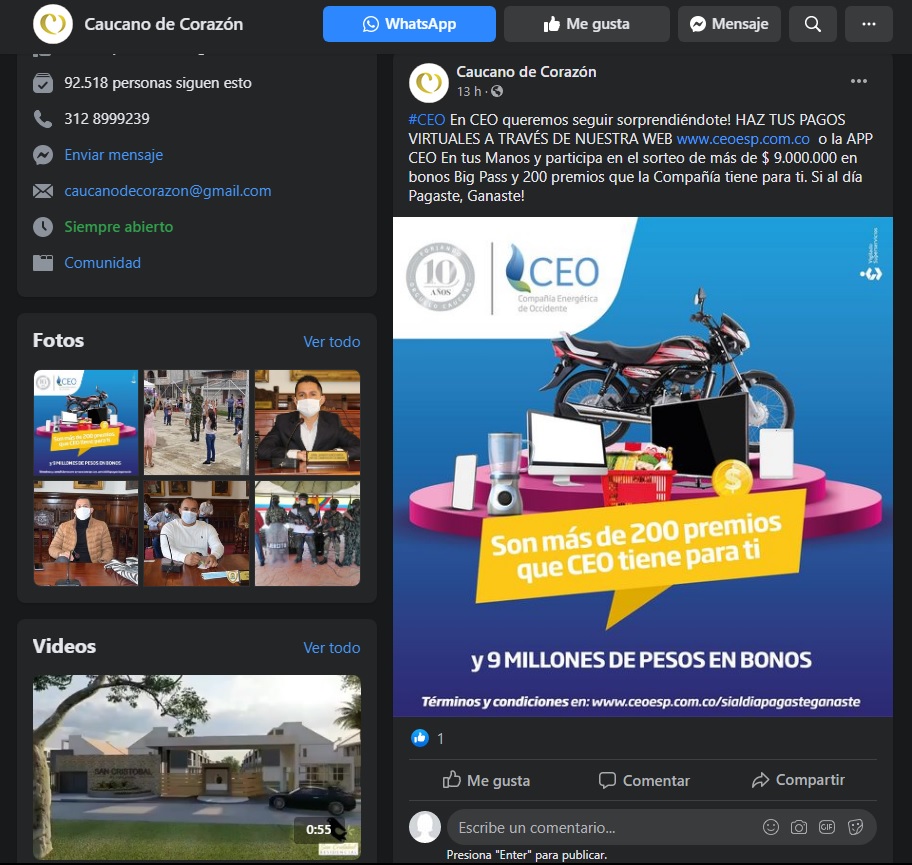Open the photo of man in white shirt
This screenshot has height=865, width=912.
[x=197, y=533]
